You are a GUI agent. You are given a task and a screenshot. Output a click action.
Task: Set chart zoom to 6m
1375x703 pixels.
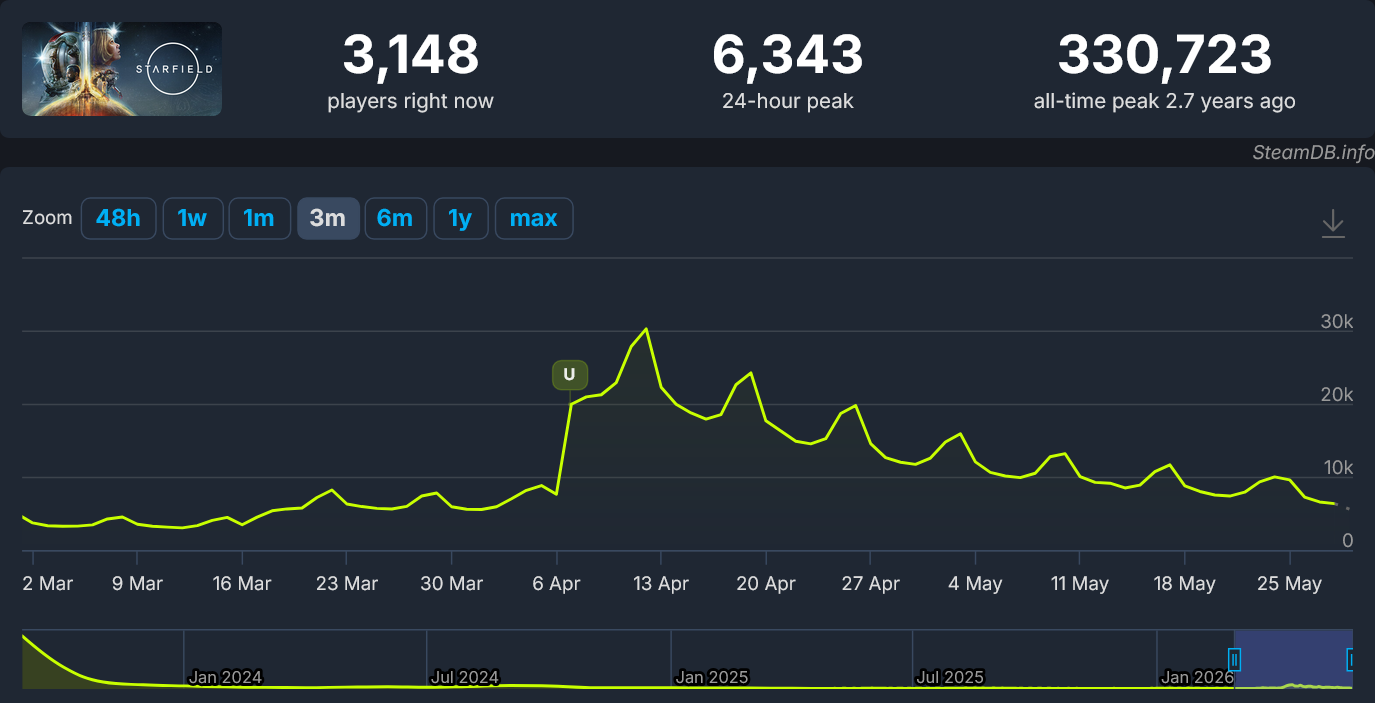(x=395, y=218)
